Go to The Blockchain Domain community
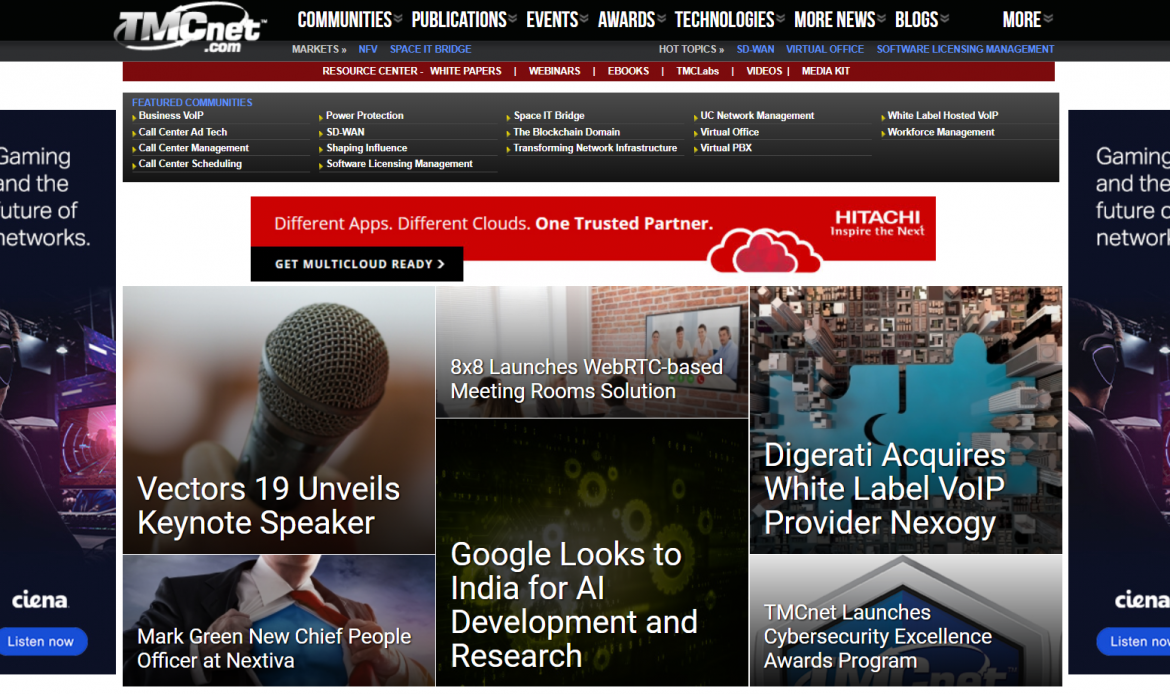The width and height of the screenshot is (1170, 694). click(566, 132)
